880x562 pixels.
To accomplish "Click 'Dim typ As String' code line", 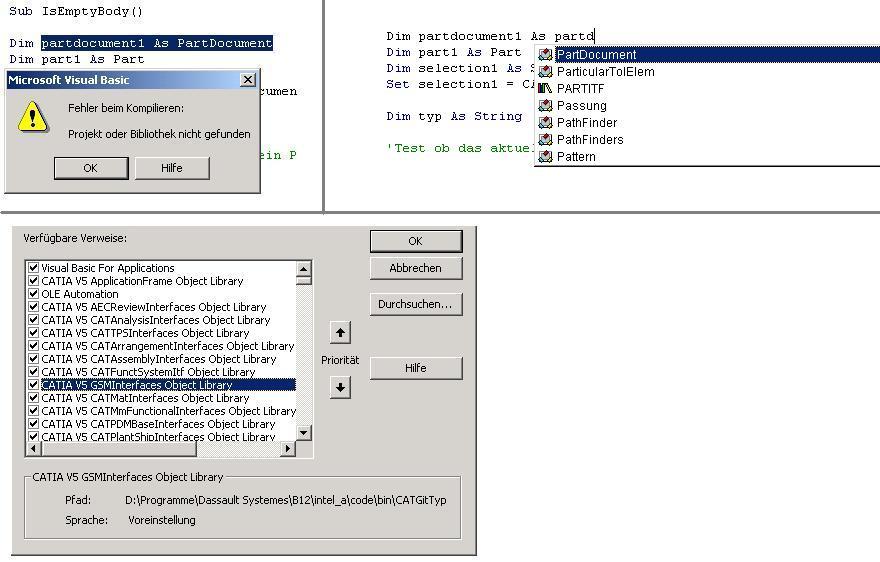I will tap(454, 116).
